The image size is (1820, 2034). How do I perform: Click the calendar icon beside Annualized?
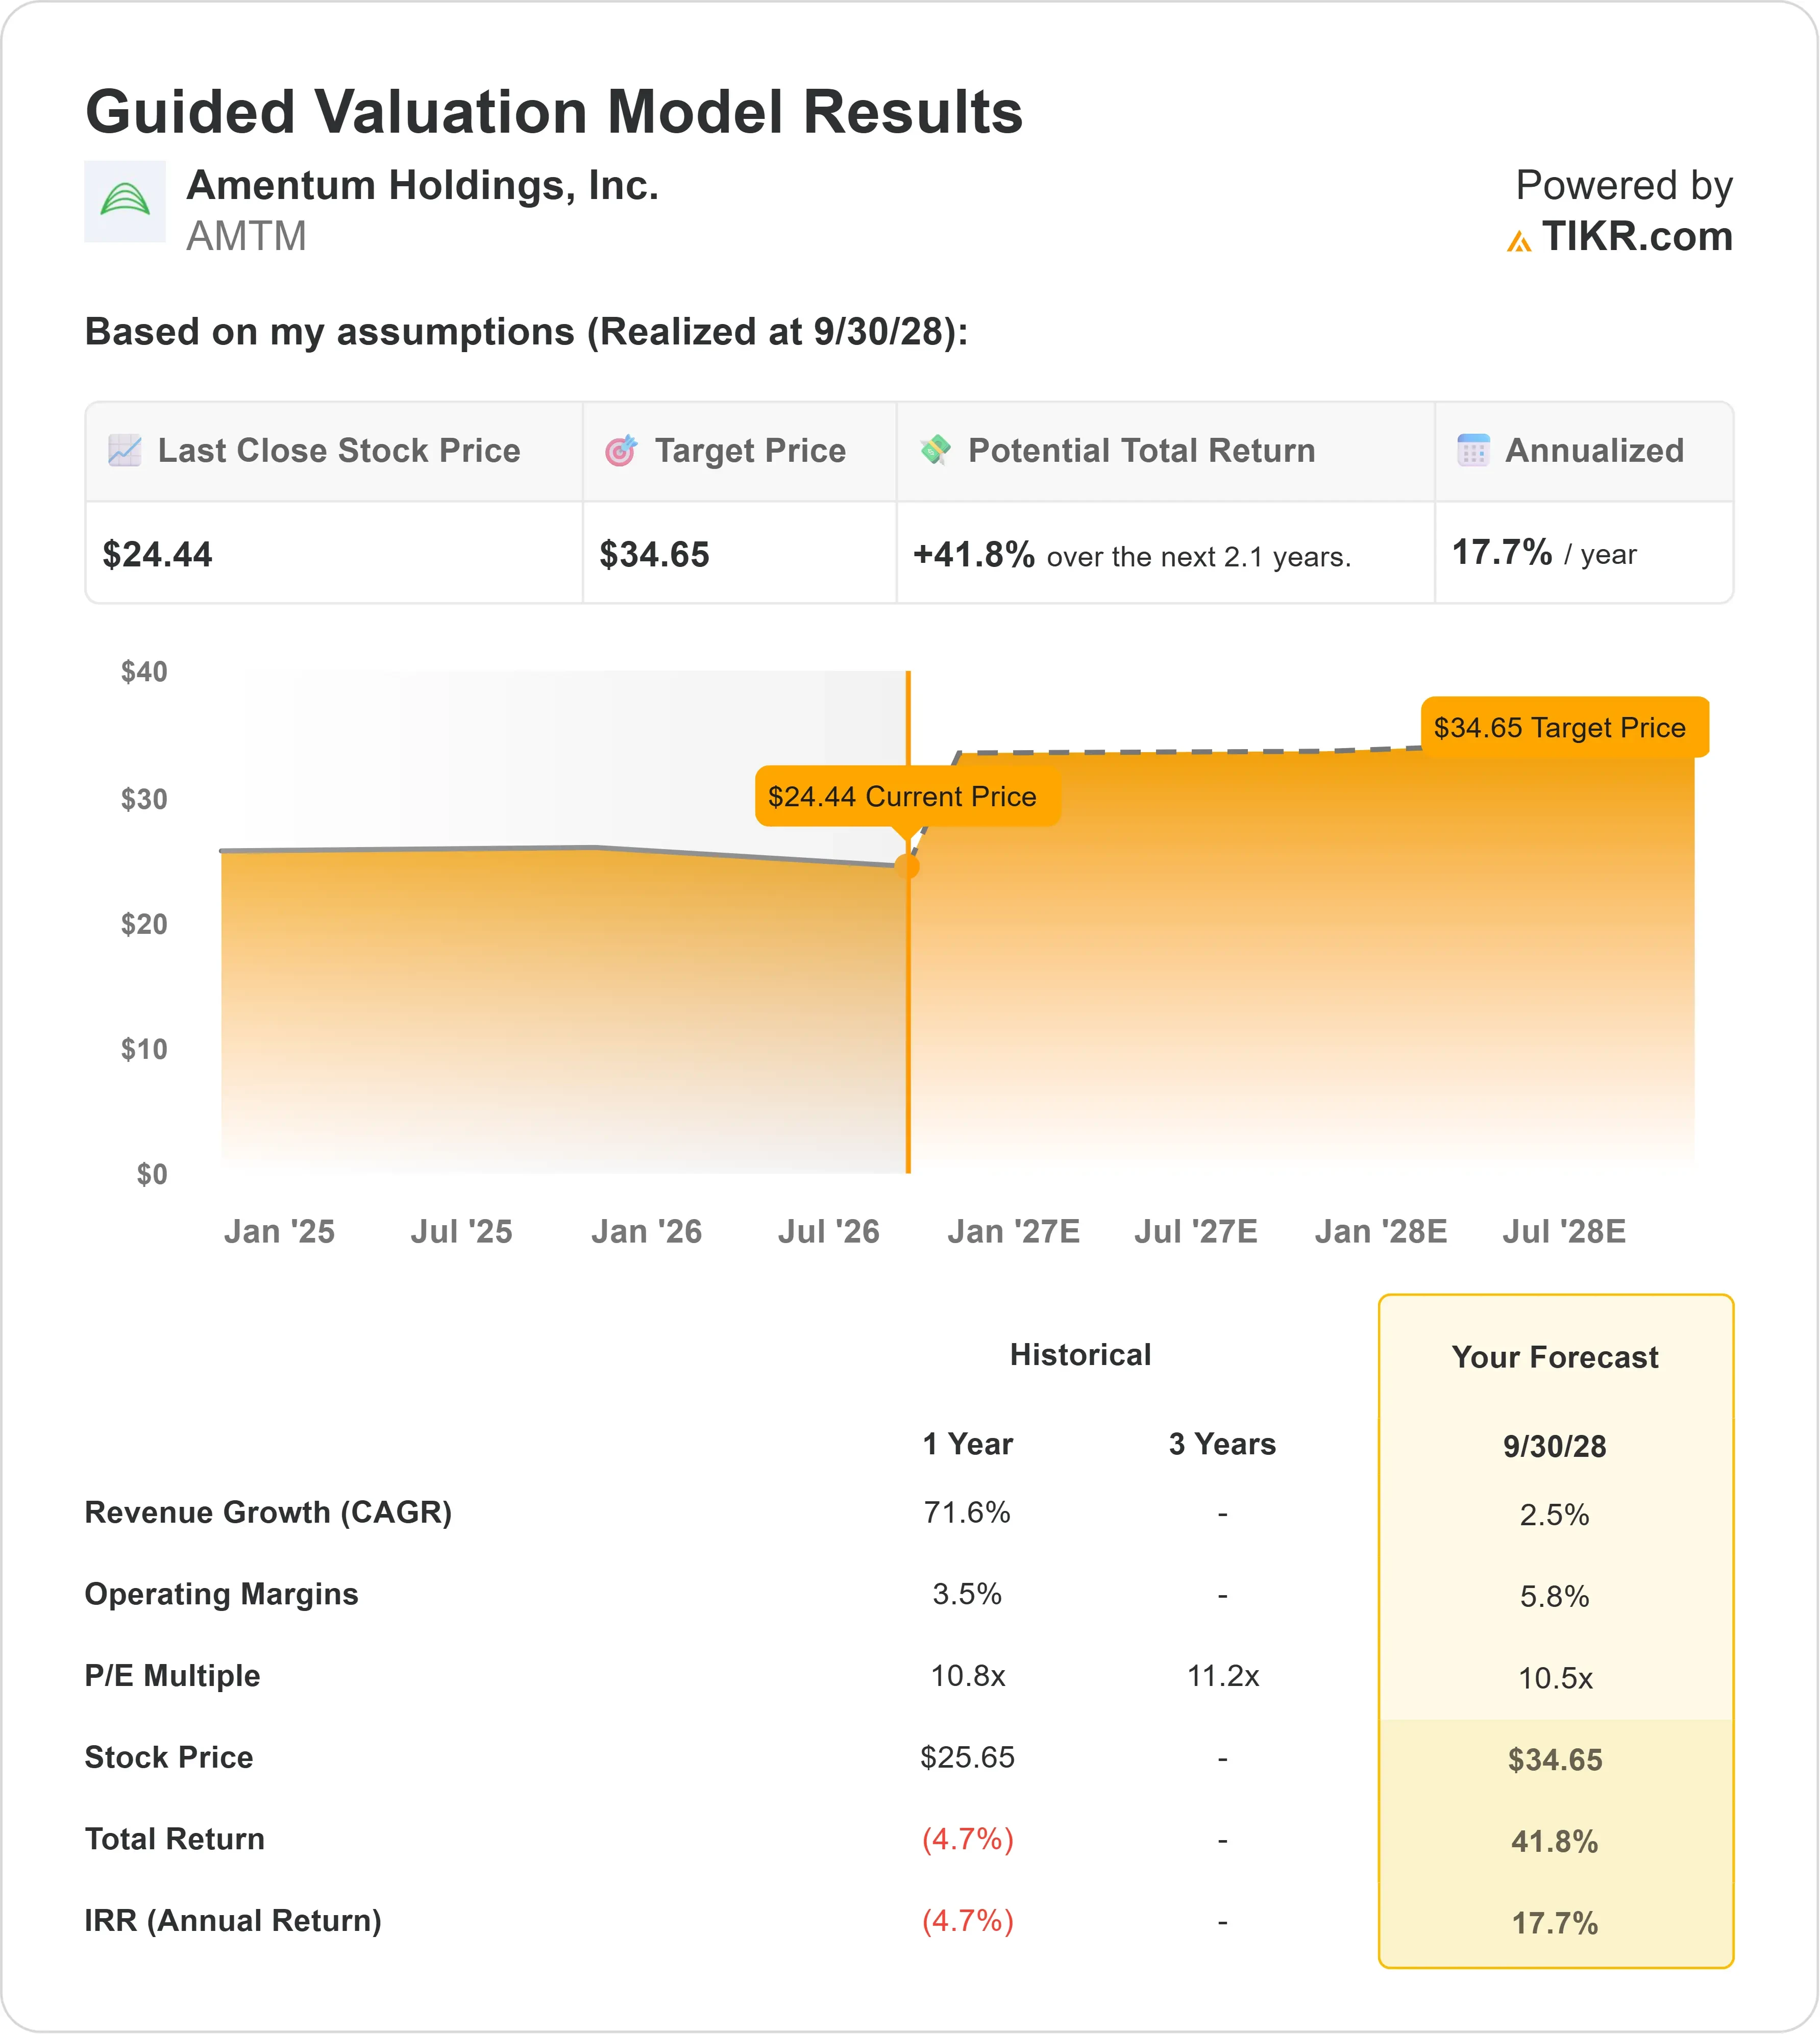(x=1473, y=450)
